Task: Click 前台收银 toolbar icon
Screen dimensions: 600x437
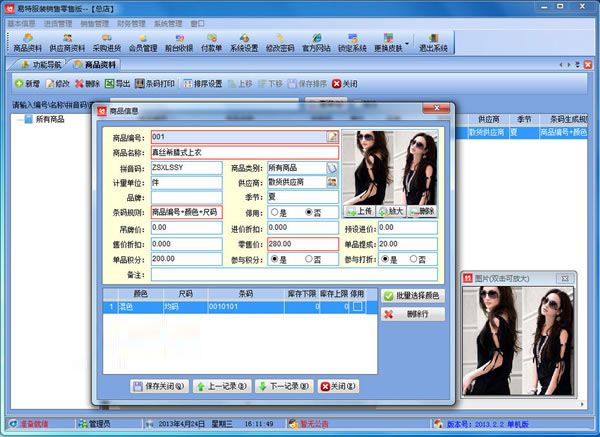Action: (x=179, y=41)
